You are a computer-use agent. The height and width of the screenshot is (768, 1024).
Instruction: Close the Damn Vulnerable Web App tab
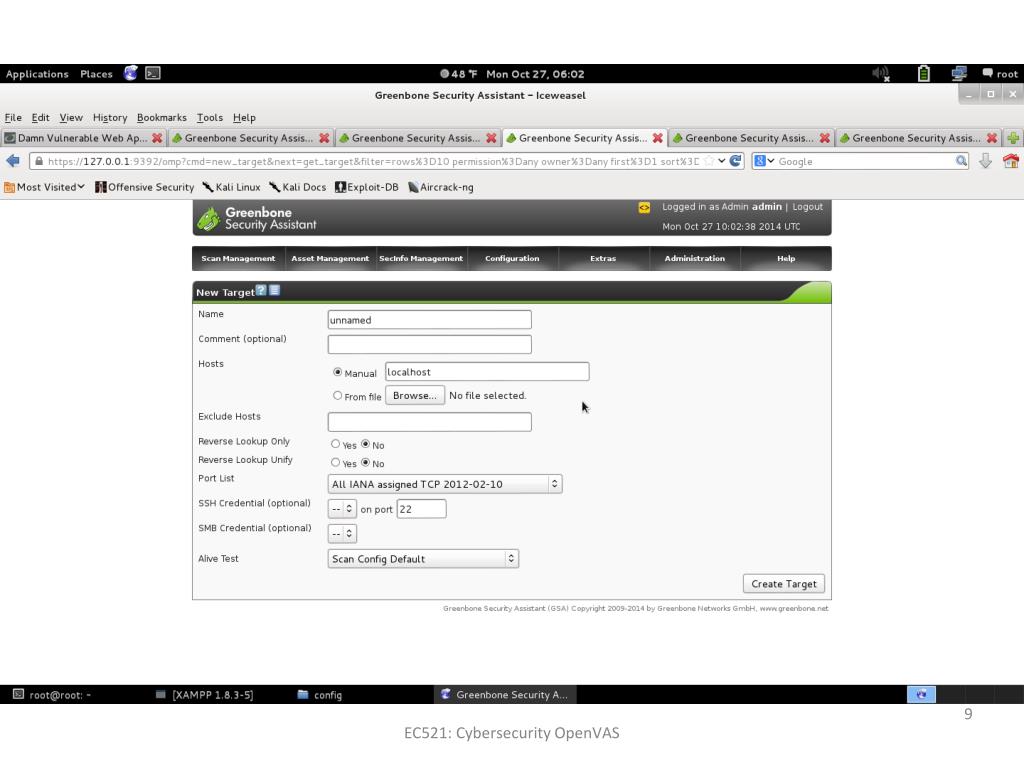pos(157,138)
